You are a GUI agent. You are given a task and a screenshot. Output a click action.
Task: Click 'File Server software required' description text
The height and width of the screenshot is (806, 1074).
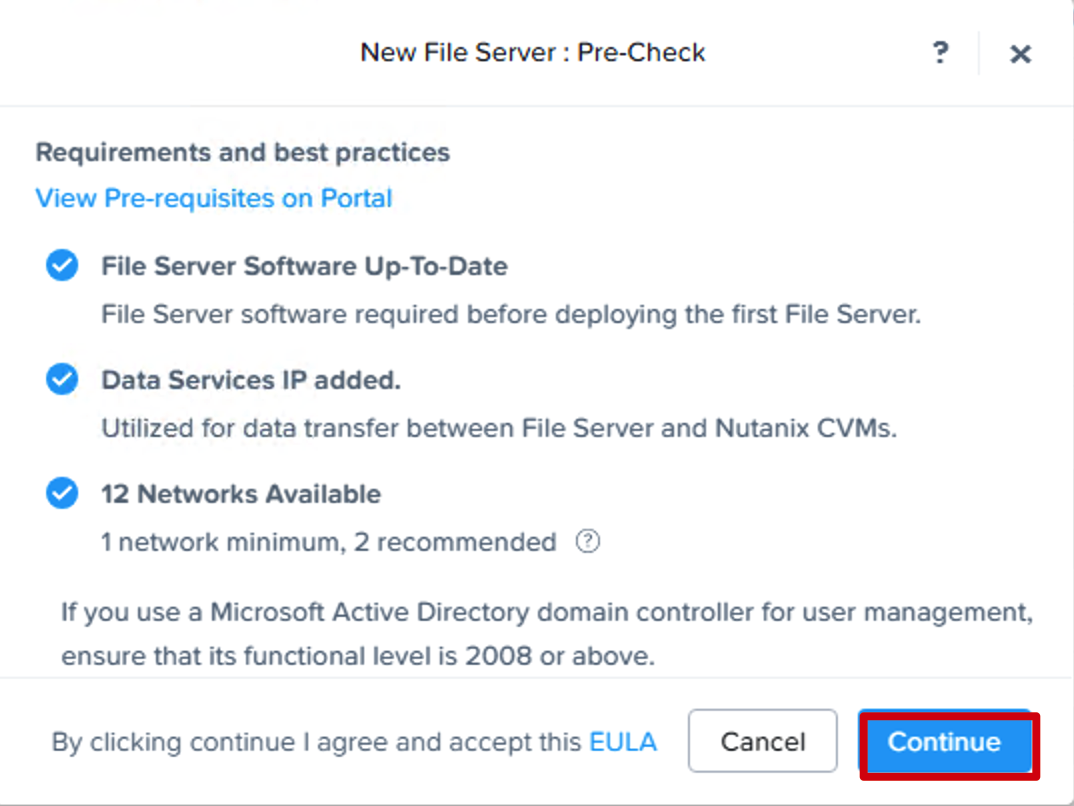point(511,314)
